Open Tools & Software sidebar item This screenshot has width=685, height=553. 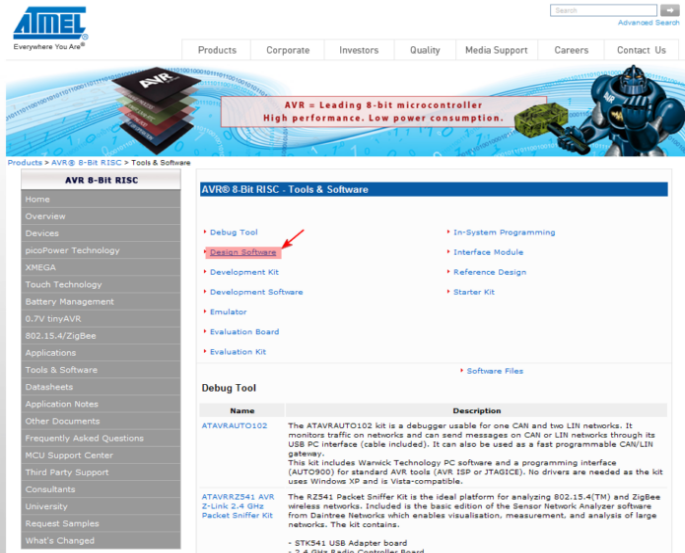pos(100,370)
